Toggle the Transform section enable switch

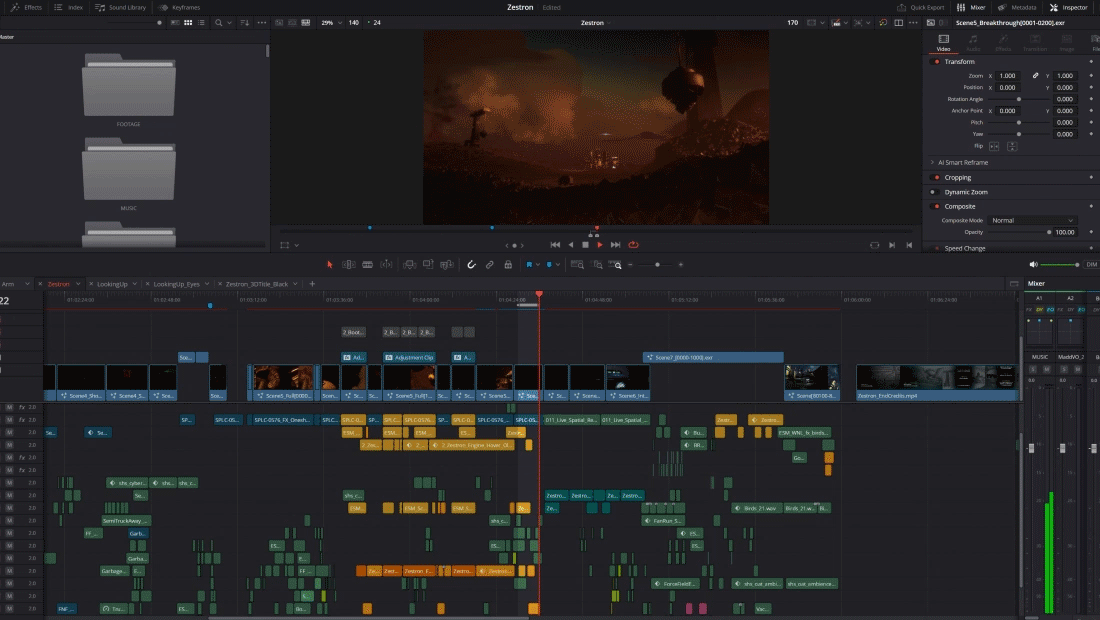(936, 62)
